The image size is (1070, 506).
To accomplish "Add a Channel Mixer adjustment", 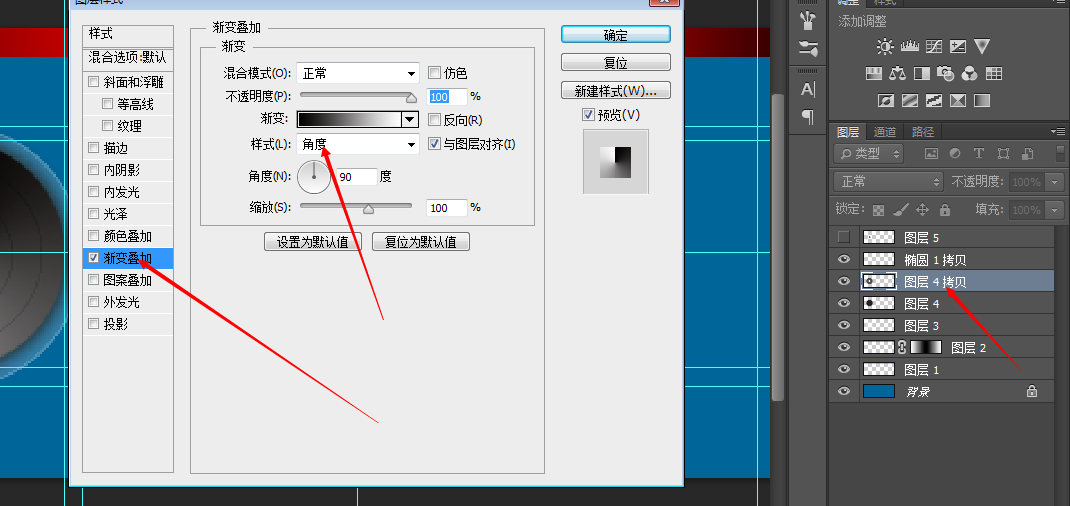I will pos(969,73).
